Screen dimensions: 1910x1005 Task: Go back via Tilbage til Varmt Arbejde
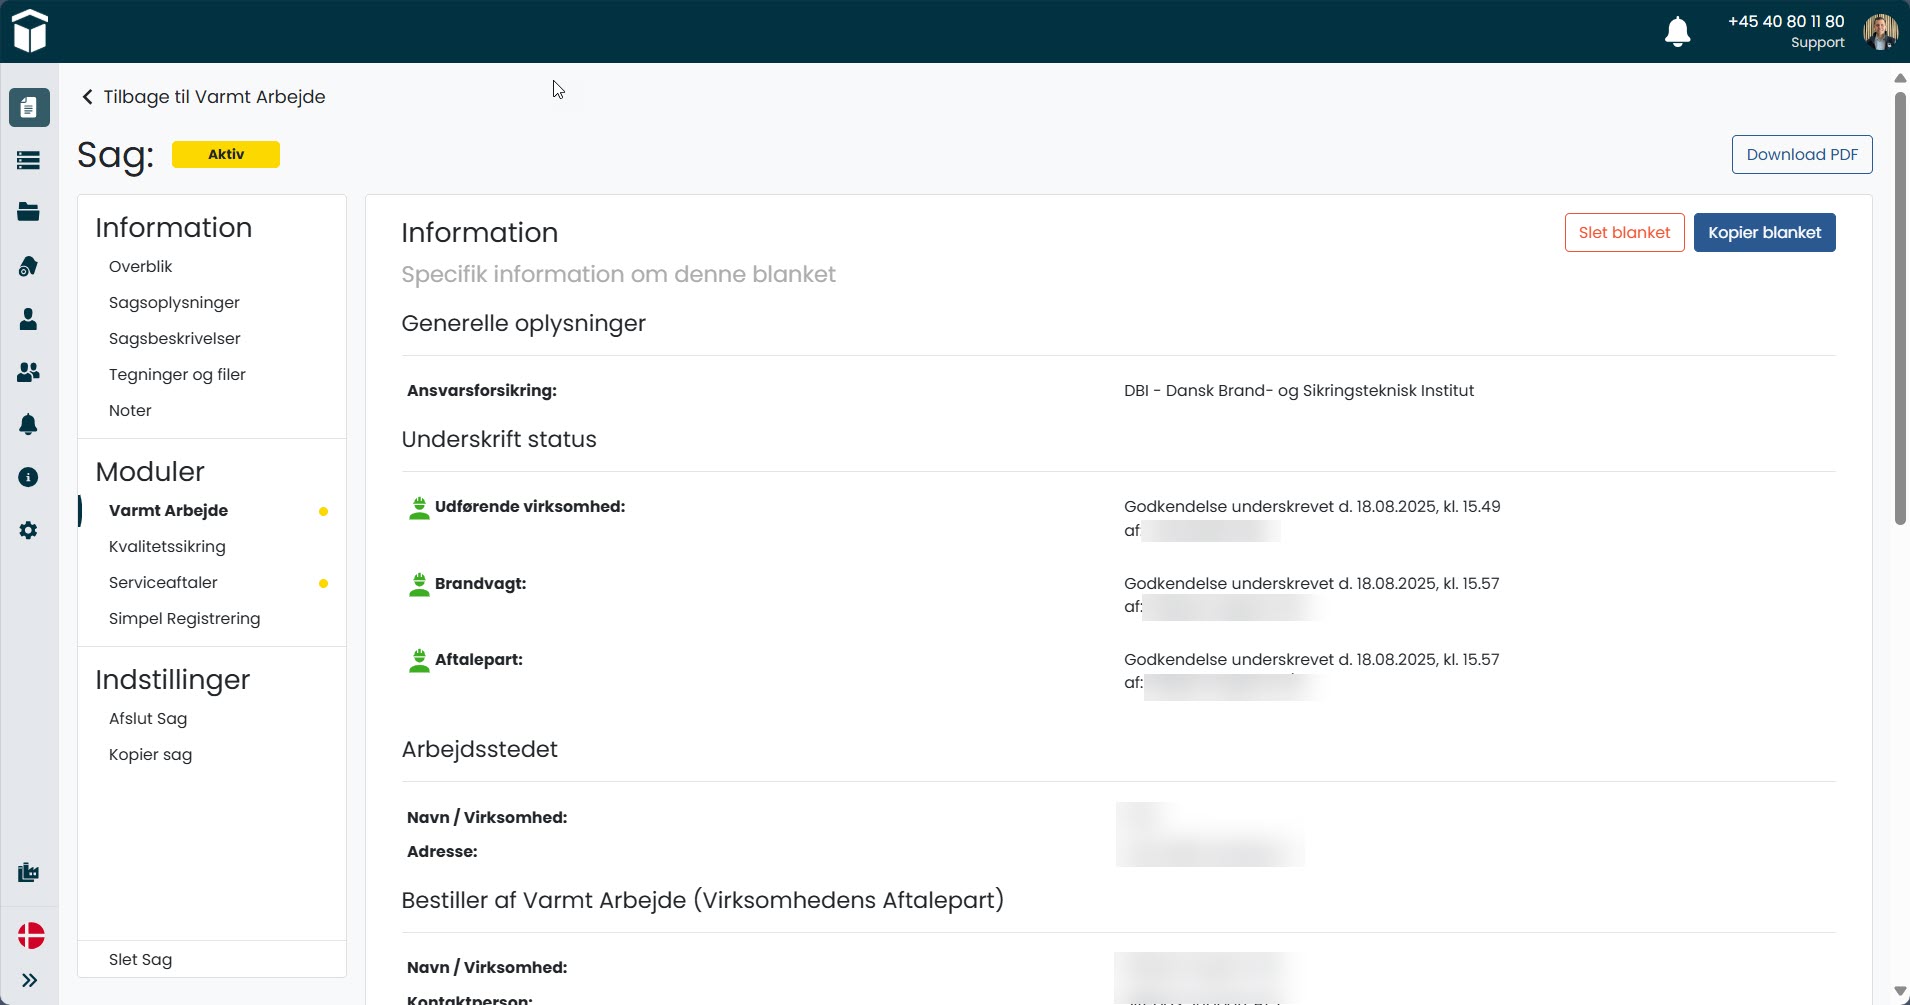pyautogui.click(x=202, y=96)
